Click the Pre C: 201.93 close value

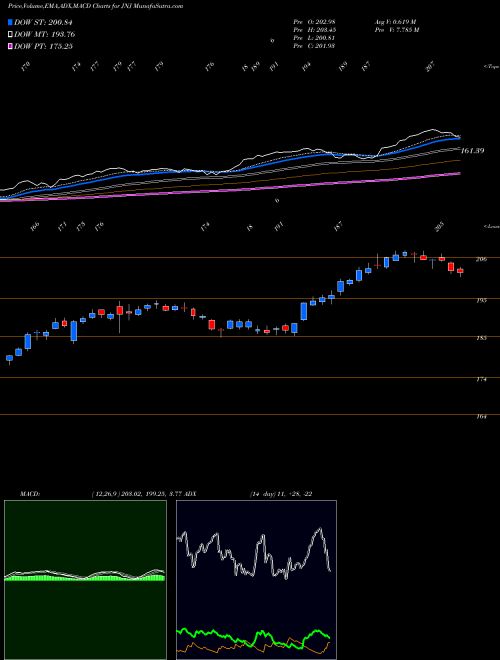click(x=314, y=46)
